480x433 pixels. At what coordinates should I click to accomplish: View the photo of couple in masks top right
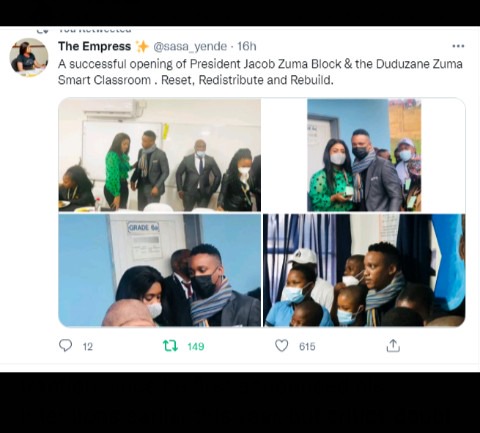tap(364, 155)
